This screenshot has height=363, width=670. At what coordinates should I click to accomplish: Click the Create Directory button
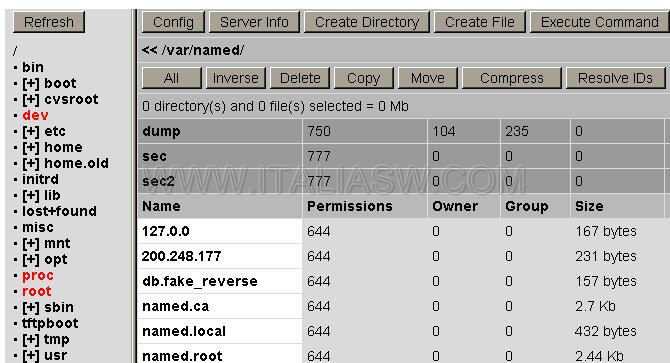tap(367, 22)
